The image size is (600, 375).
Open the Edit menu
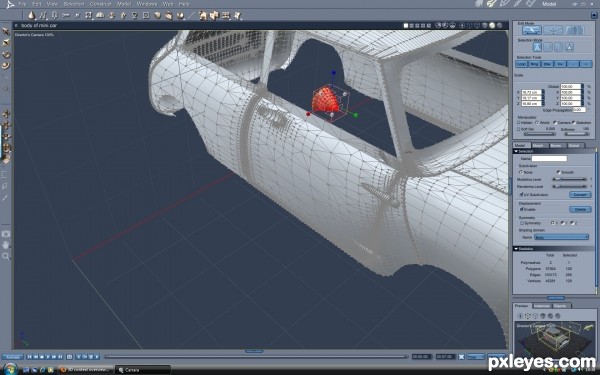(x=37, y=4)
